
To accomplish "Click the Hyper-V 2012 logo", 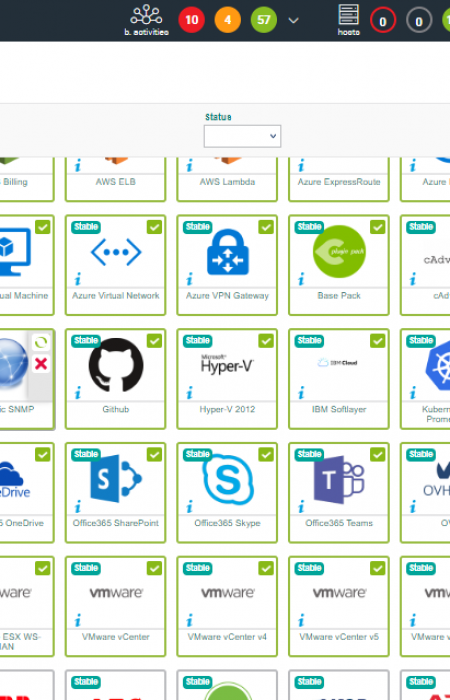I will tap(227, 364).
